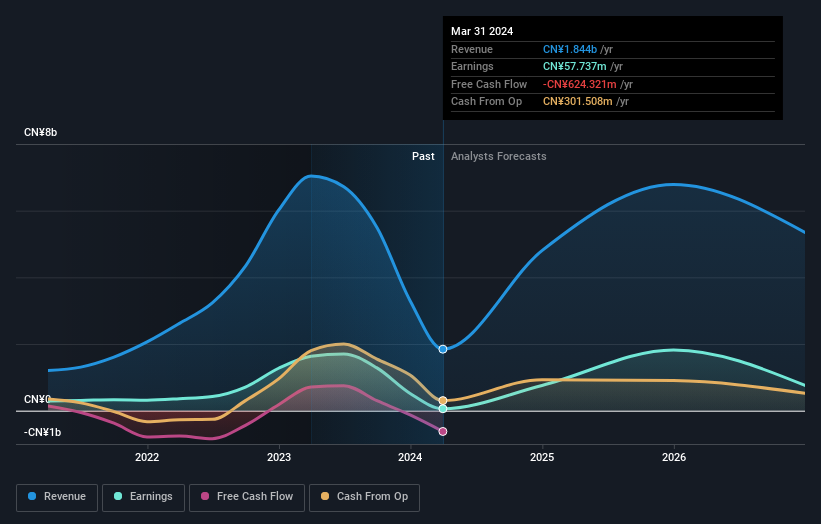Click the 2024 x-axis label

(410, 457)
